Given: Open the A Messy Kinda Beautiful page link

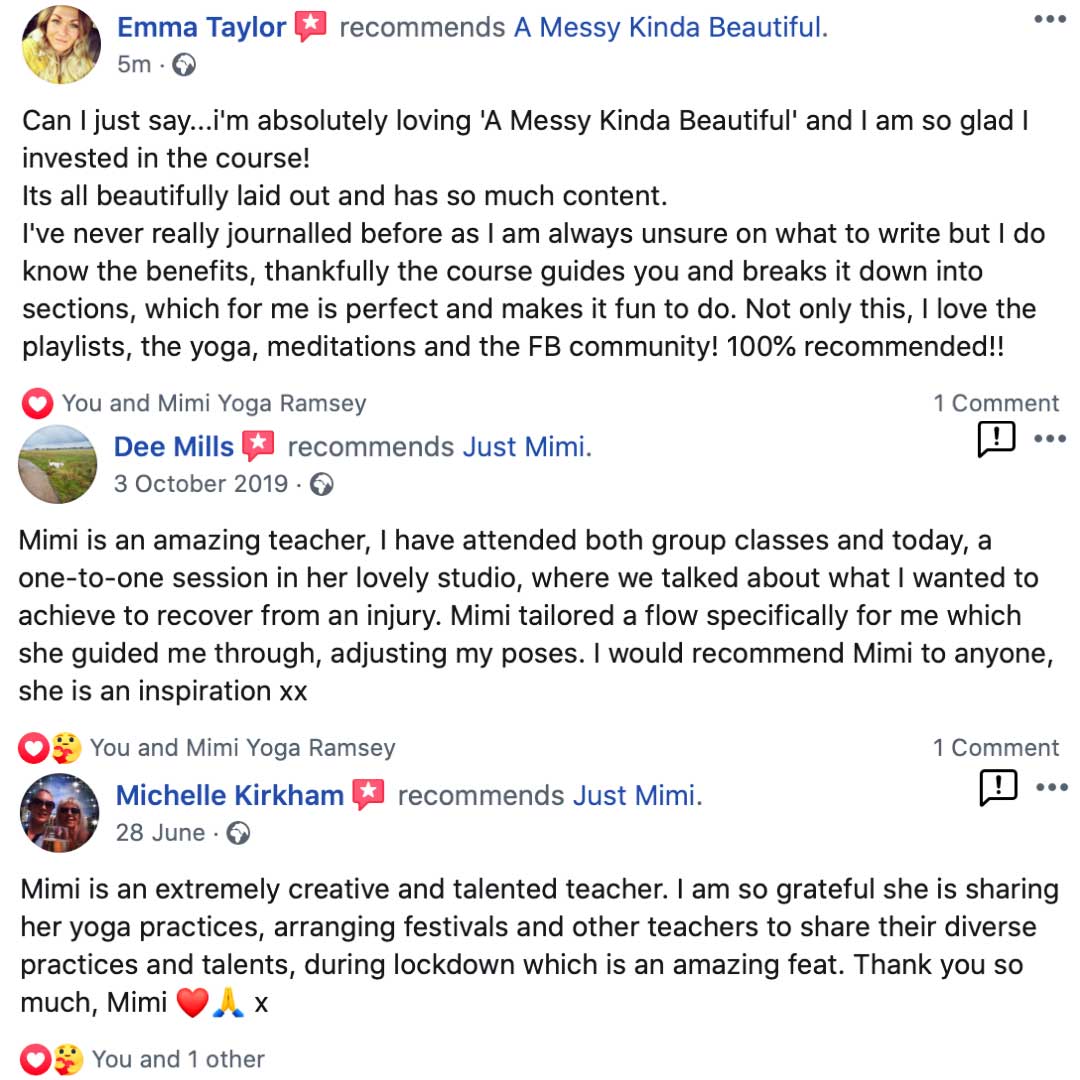Looking at the screenshot, I should click(x=668, y=28).
